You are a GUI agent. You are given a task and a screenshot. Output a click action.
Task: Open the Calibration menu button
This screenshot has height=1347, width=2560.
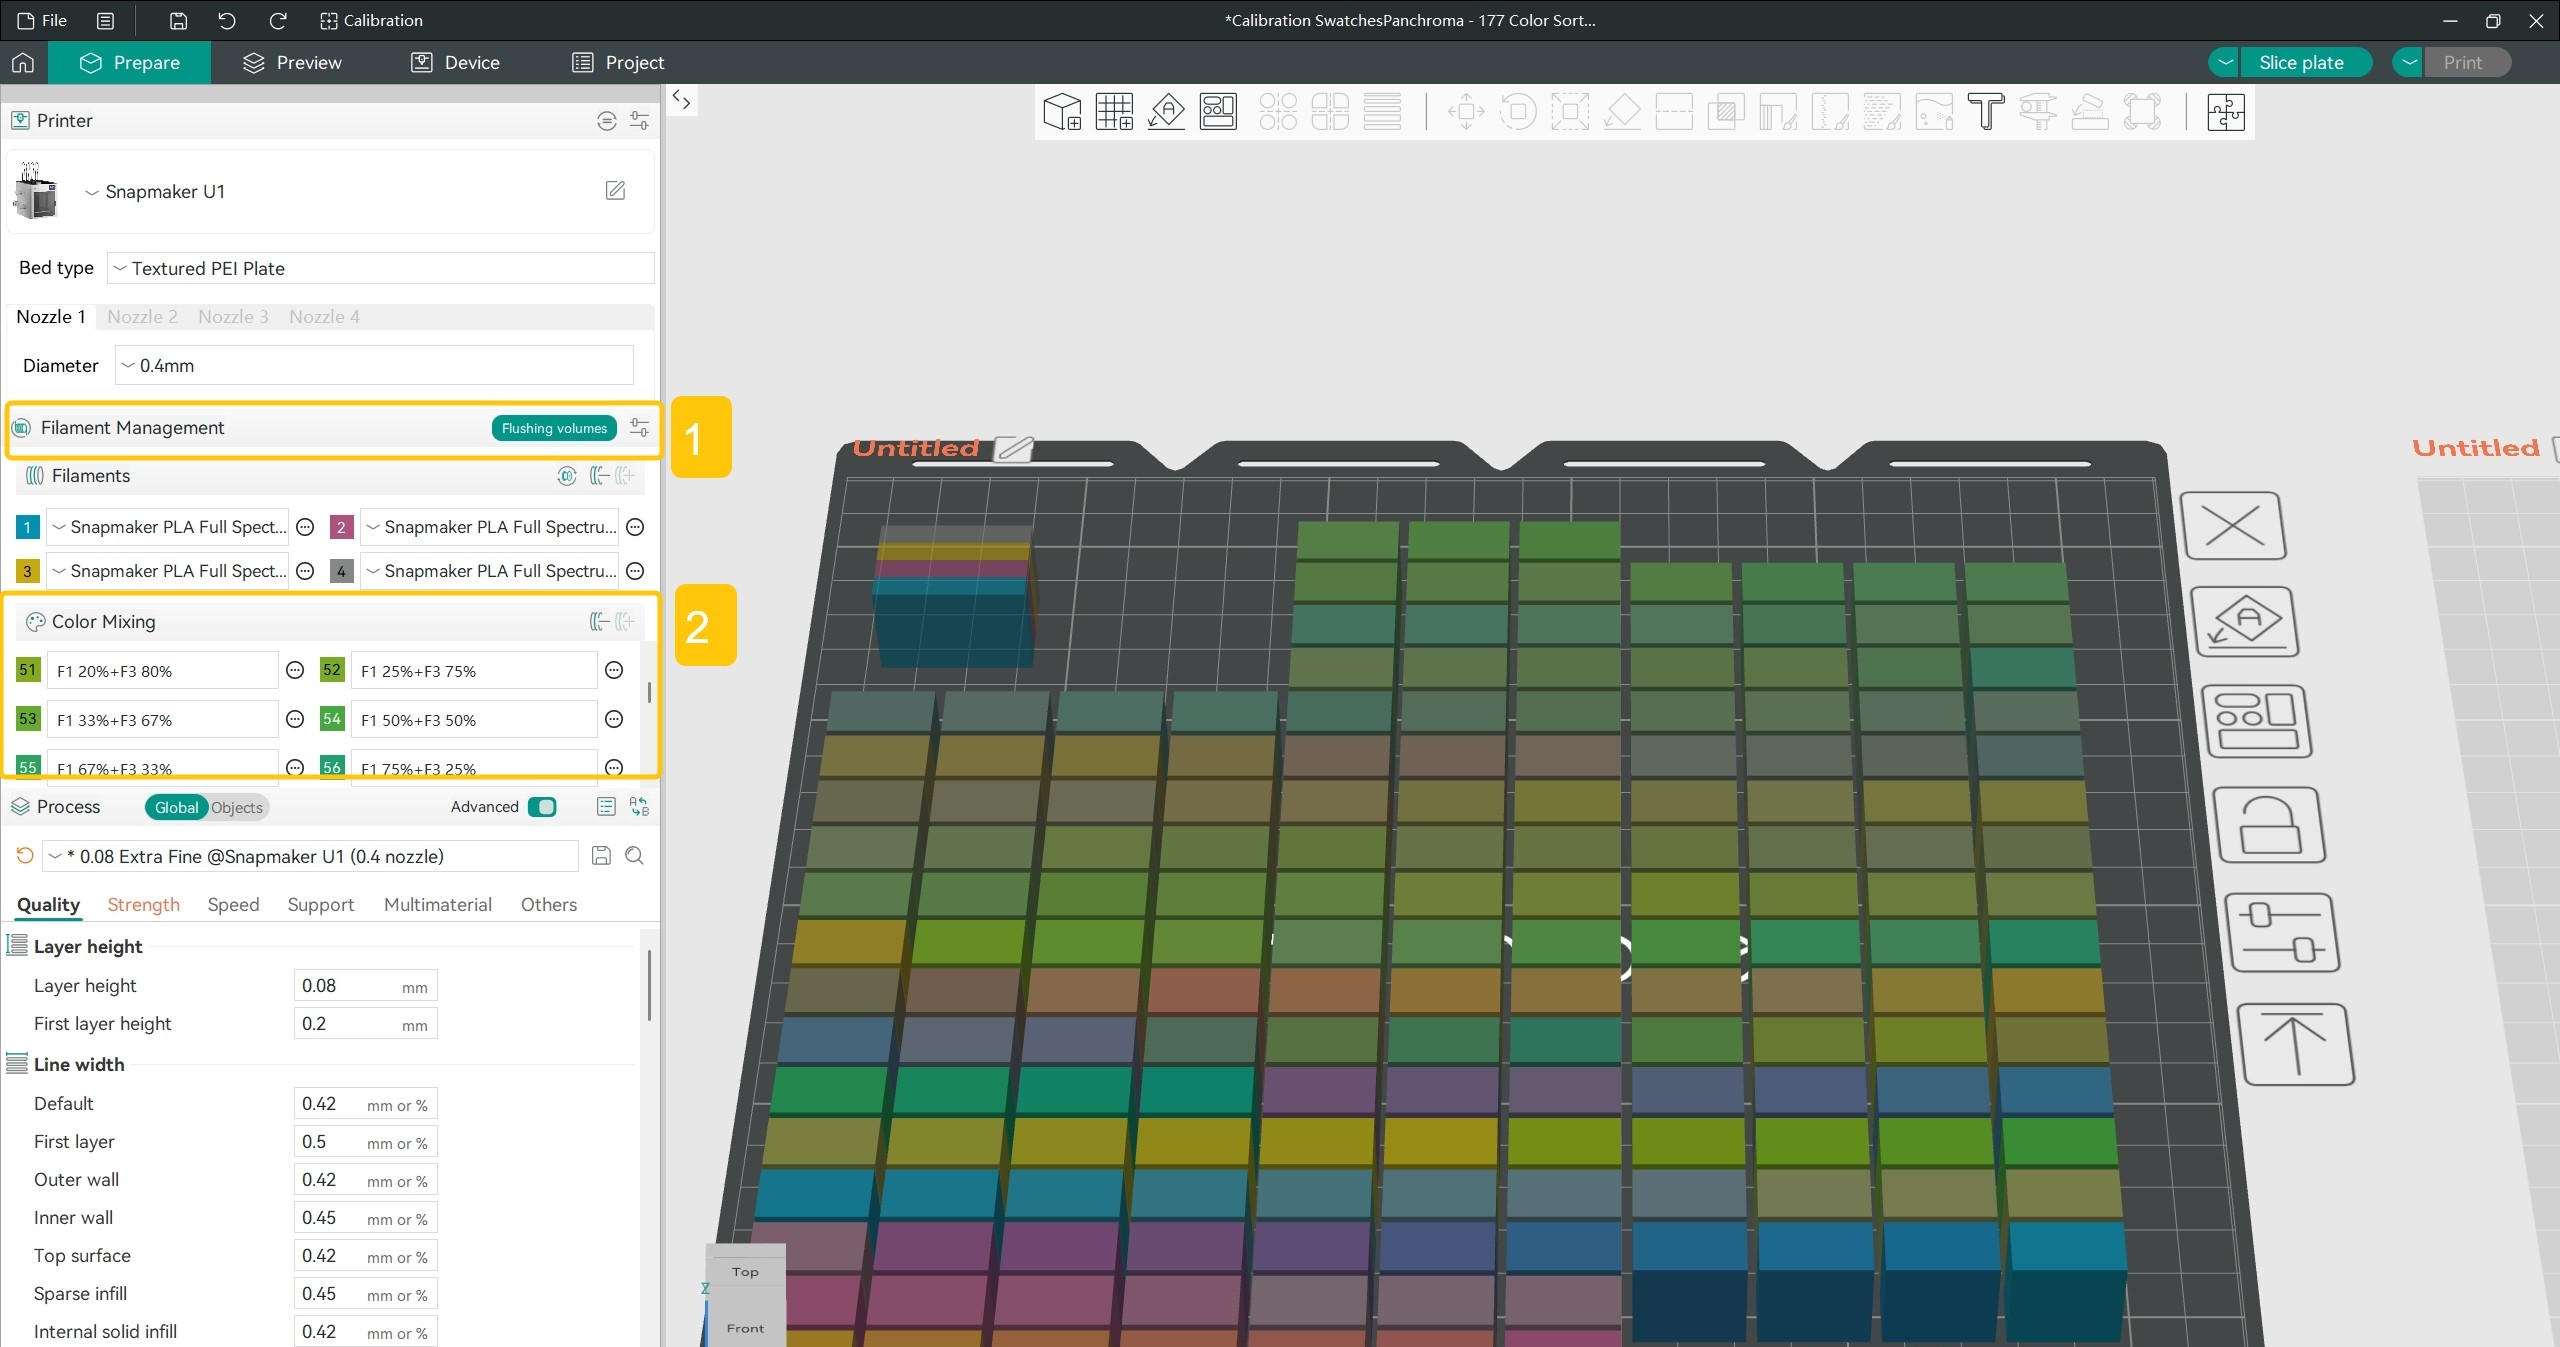pos(371,20)
